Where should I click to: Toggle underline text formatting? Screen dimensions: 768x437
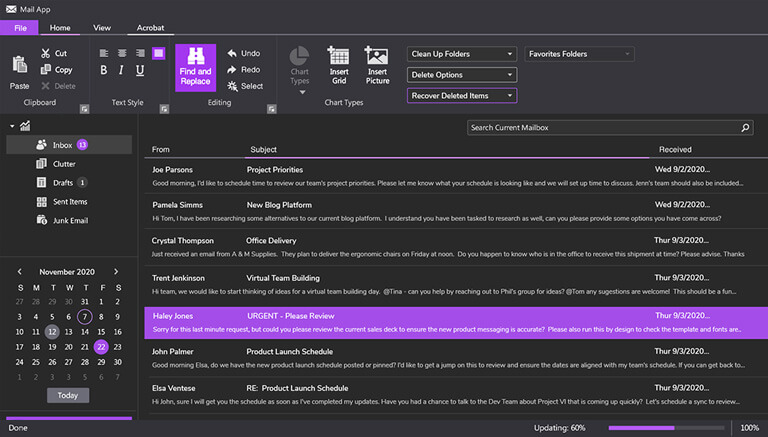pos(140,70)
